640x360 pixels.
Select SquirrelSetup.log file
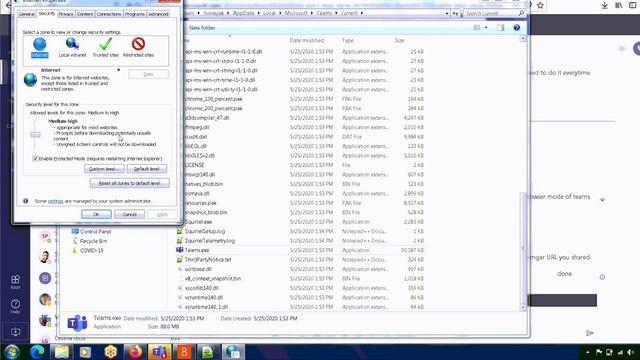tap(204, 231)
